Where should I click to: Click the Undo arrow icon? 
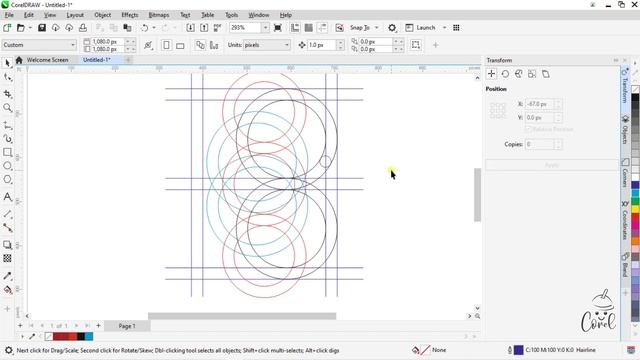point(144,28)
